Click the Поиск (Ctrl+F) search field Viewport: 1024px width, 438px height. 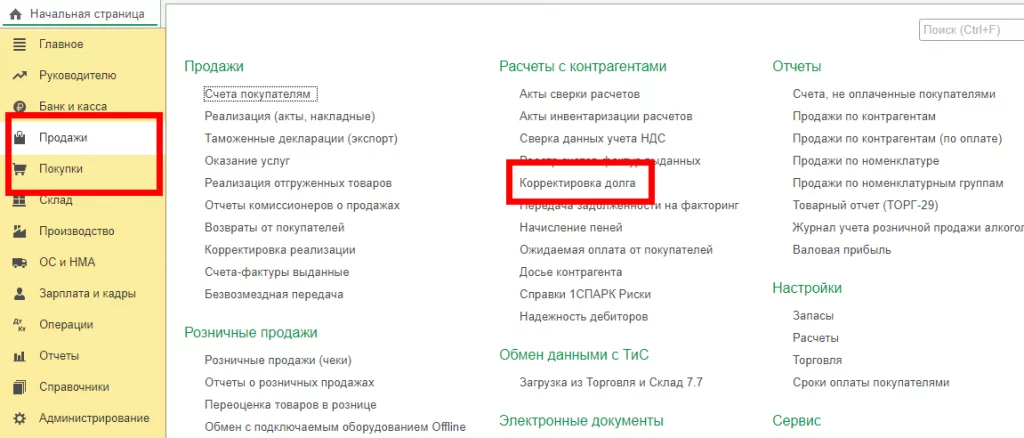pyautogui.click(x=970, y=30)
